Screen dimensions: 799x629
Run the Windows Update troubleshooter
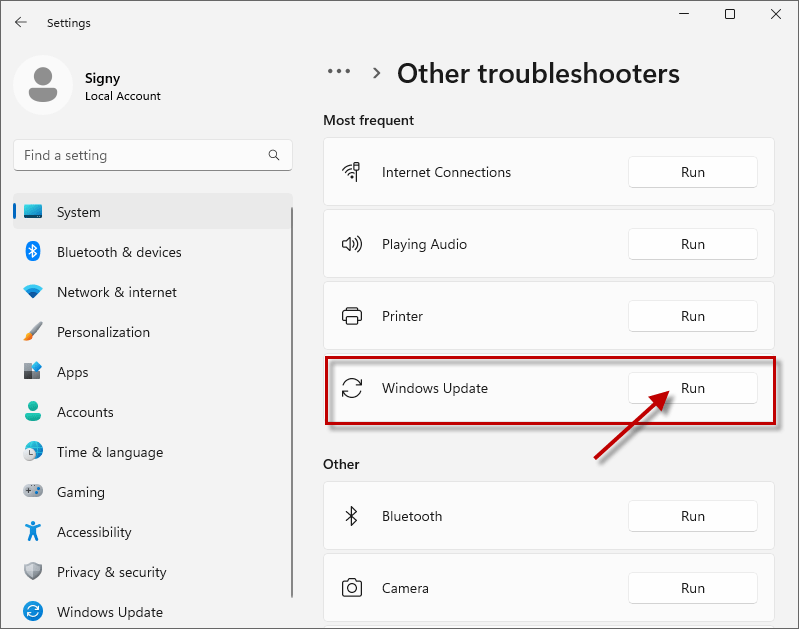tap(693, 388)
